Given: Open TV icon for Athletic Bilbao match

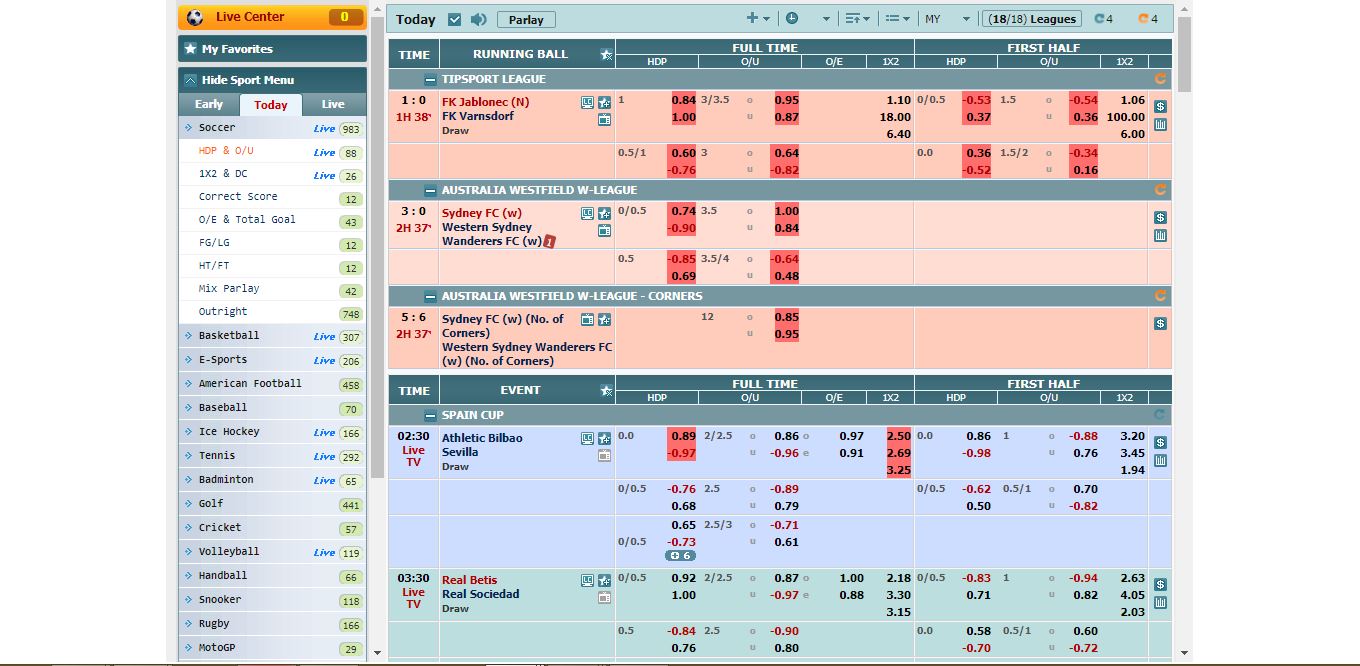Looking at the screenshot, I should (x=604, y=455).
